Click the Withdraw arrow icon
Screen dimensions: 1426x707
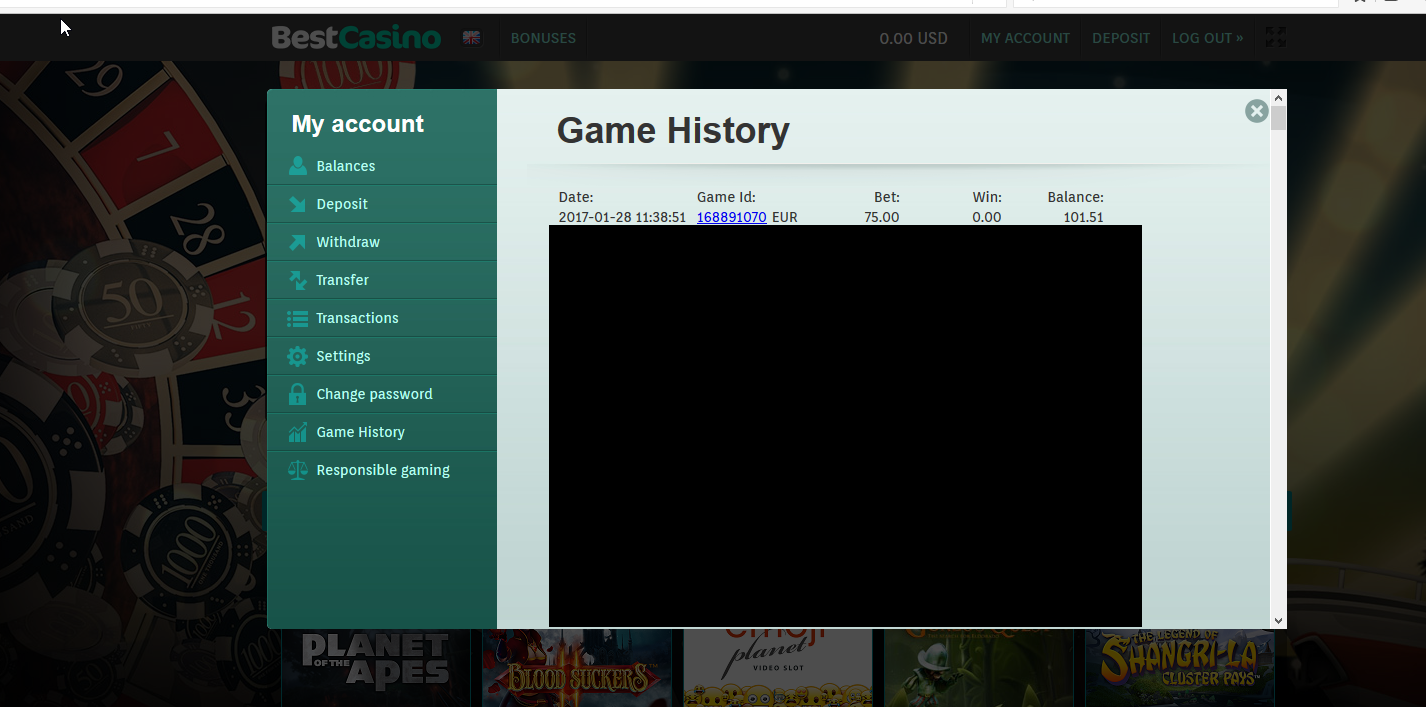[x=297, y=242]
